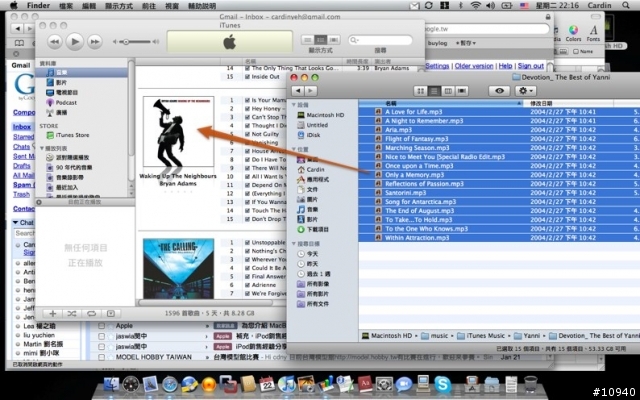The image size is (640, 400).
Task: Click the Quick Look eye button in Finder
Action: pyautogui.click(x=499, y=91)
